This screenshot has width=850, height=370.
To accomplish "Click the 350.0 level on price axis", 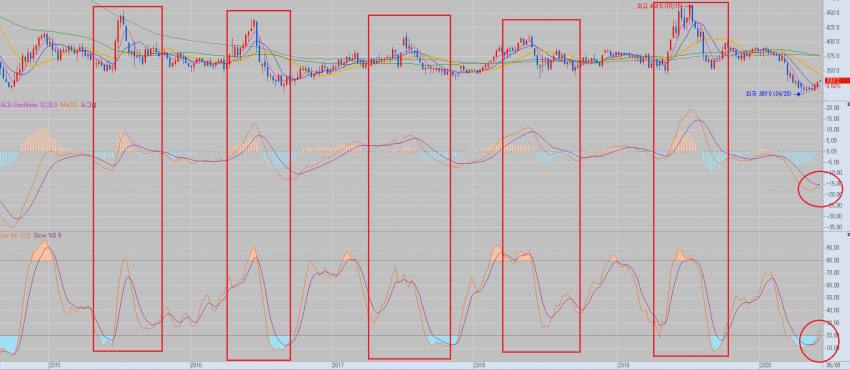I will pyautogui.click(x=833, y=70).
